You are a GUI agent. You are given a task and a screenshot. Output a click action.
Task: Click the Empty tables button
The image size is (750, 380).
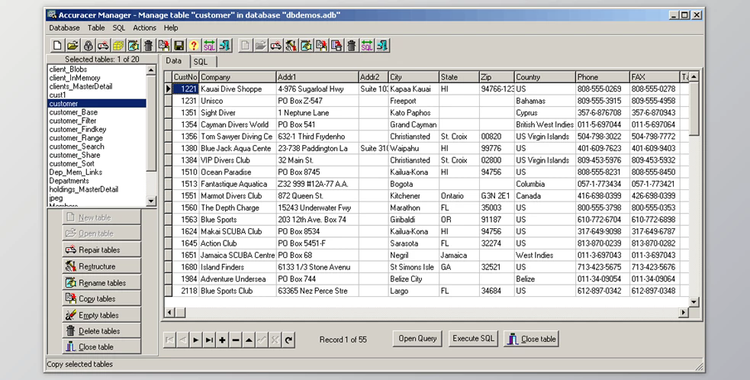(x=101, y=315)
